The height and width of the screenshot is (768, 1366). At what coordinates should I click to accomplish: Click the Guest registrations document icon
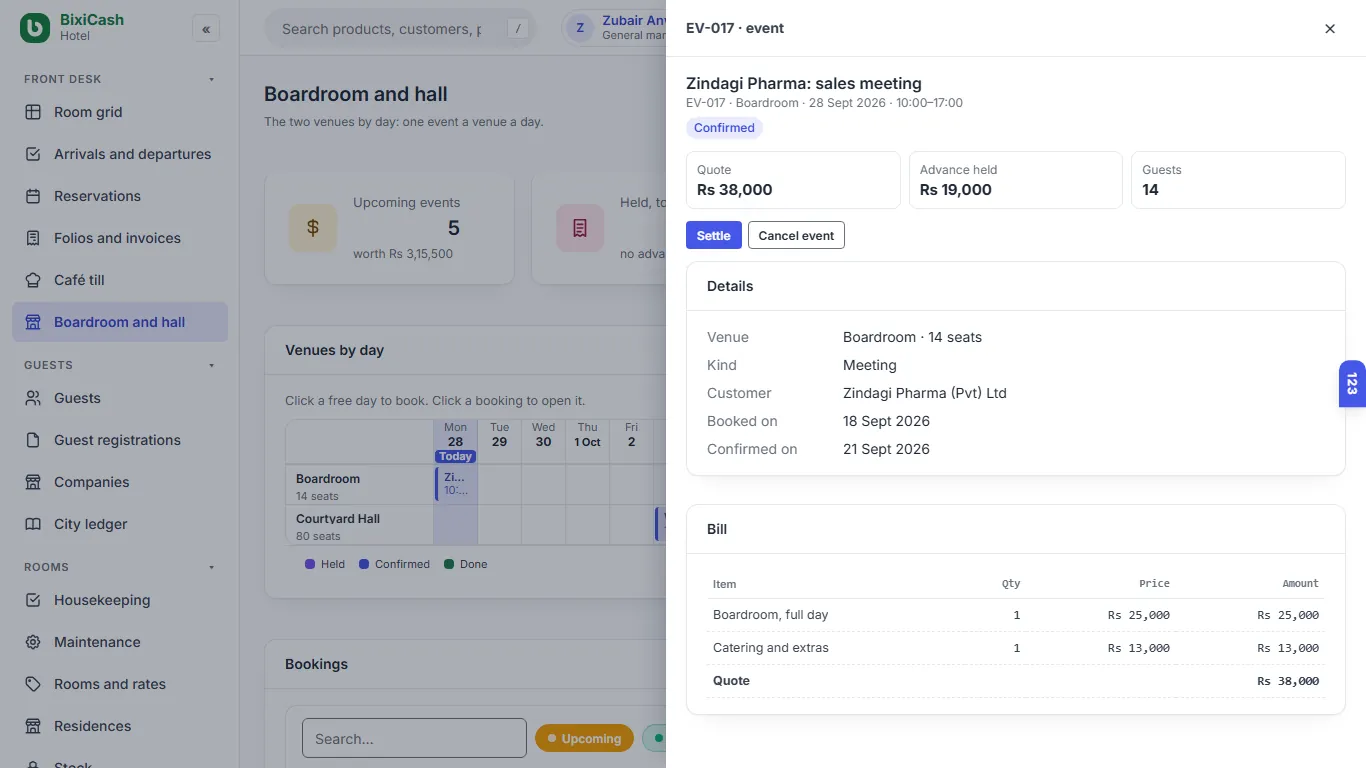pyautogui.click(x=33, y=440)
